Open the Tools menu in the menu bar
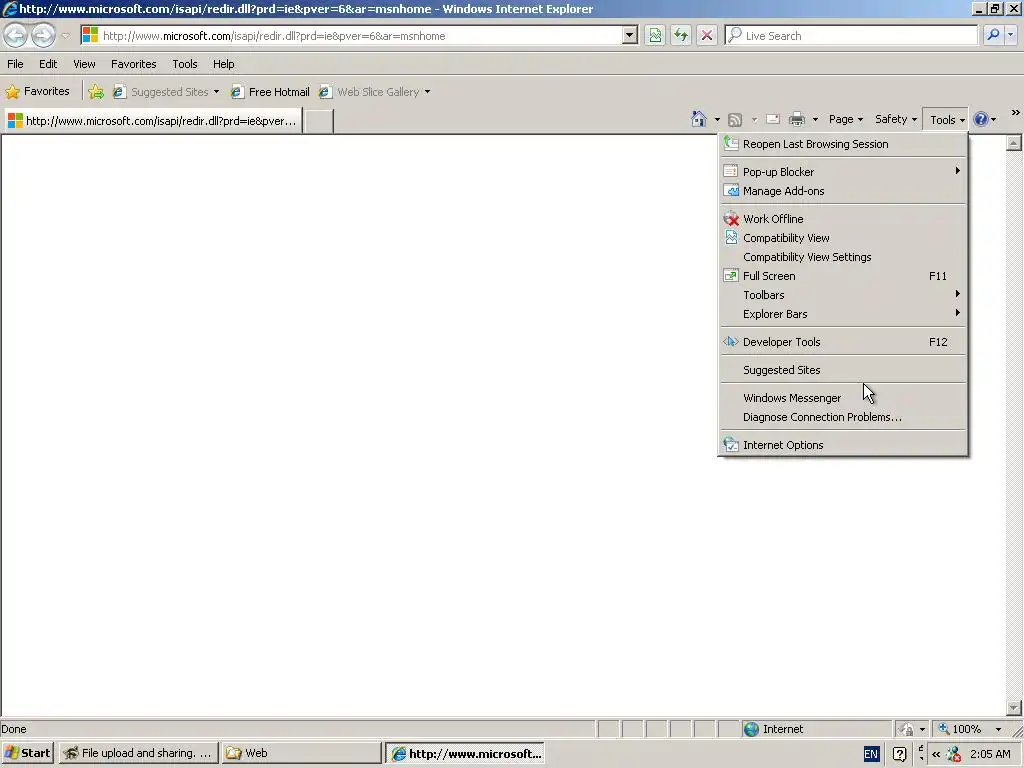1024x768 pixels. coord(185,64)
